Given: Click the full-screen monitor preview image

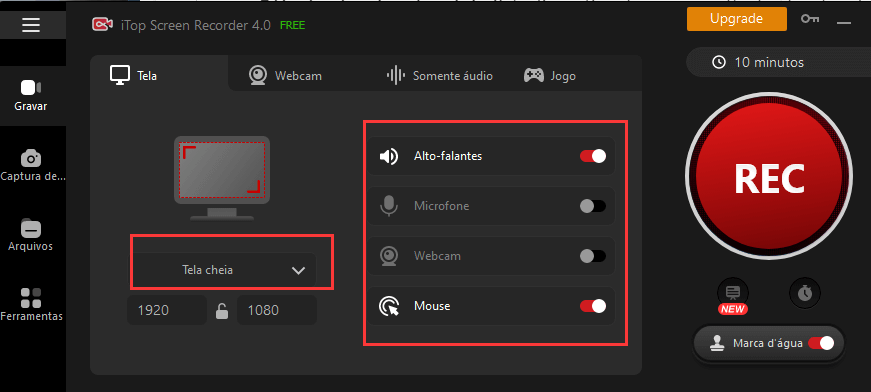Looking at the screenshot, I should pos(222,178).
